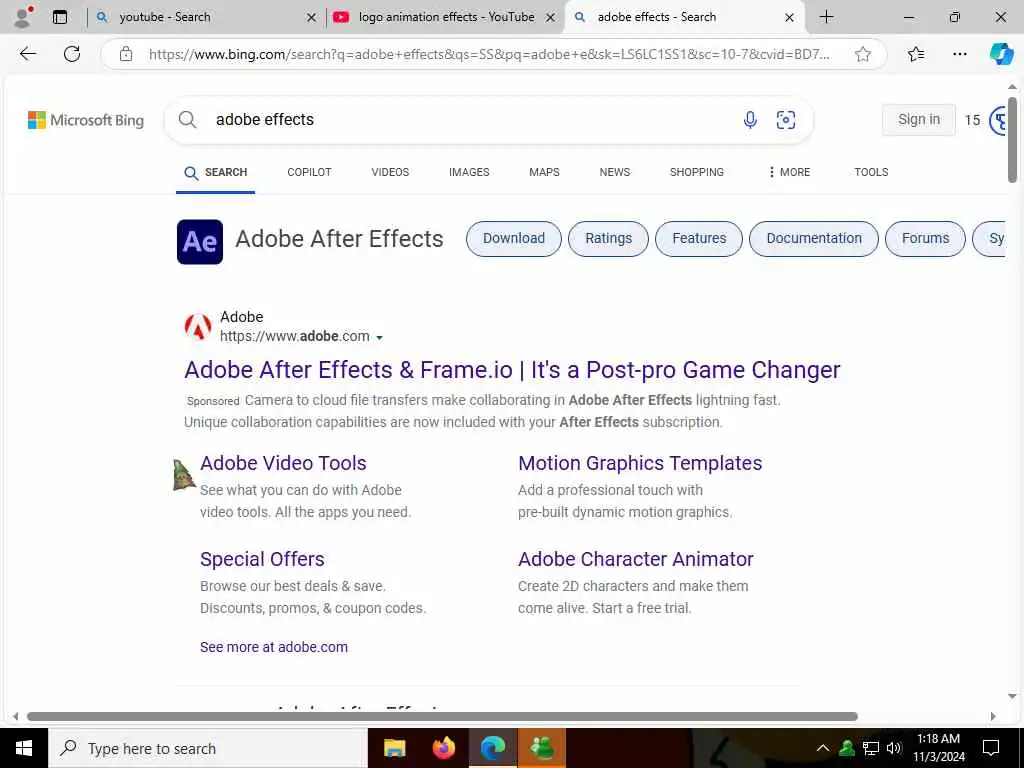
Task: Open Adobe Character Animator link
Action: tap(635, 559)
